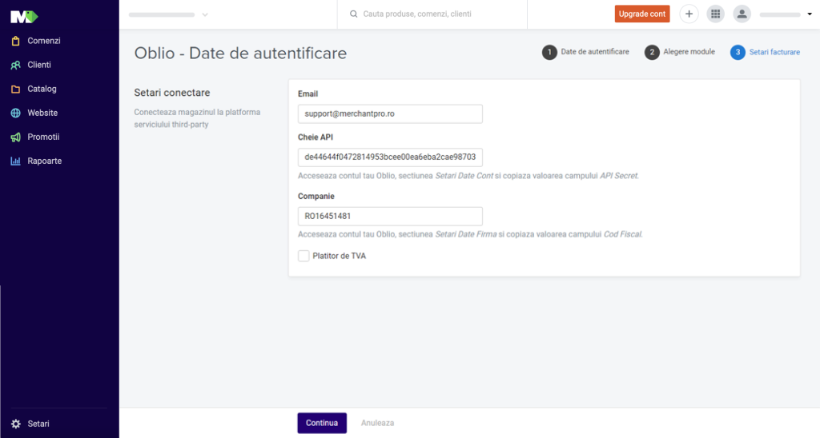The image size is (820, 438).
Task: Click the Setari conectare heading
Action: click(x=172, y=93)
